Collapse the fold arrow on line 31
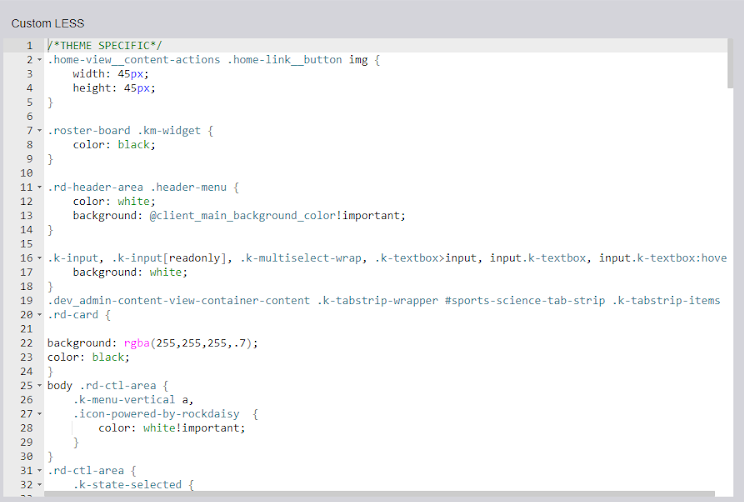Screen dimensions: 744x502 coord(39,471)
